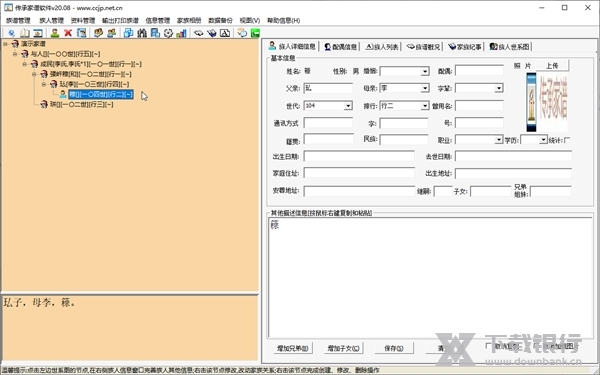Click the dark blue book toolbar icon
Screen dimensions: 600x375
[x=212, y=33]
